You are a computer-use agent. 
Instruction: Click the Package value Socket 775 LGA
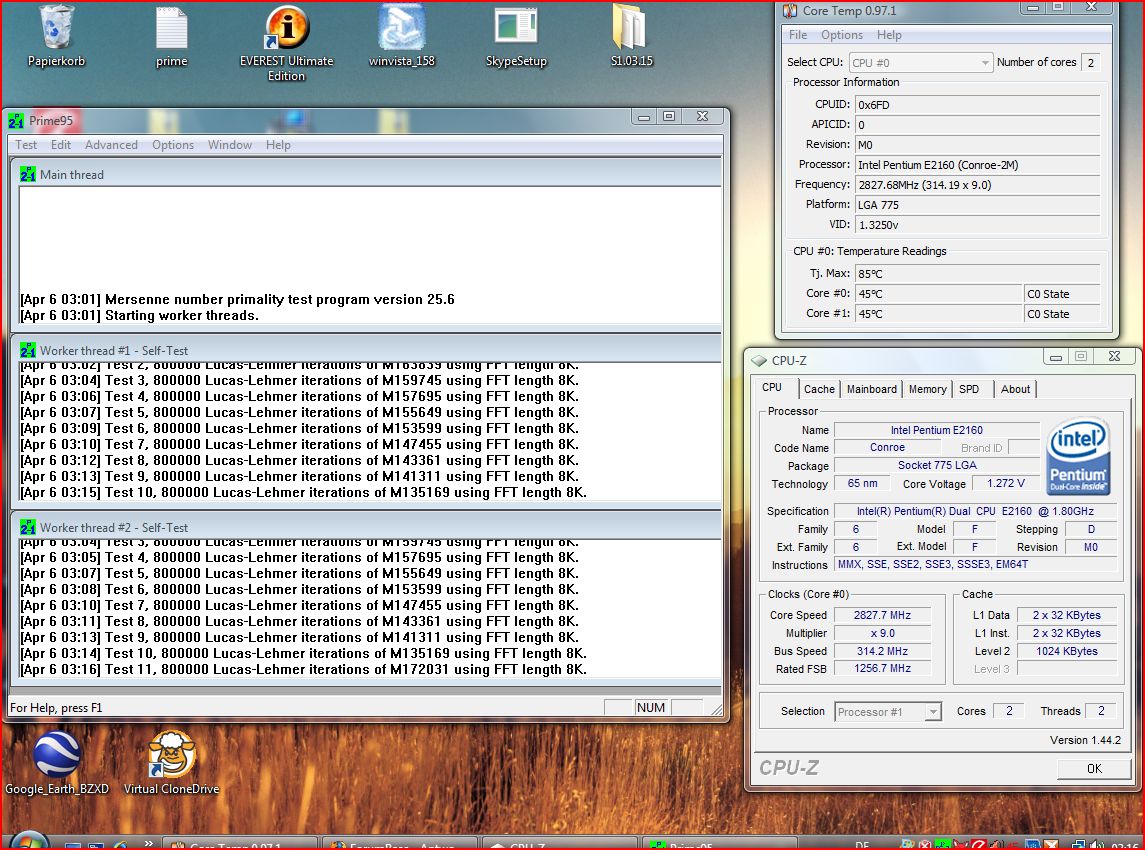point(937,465)
